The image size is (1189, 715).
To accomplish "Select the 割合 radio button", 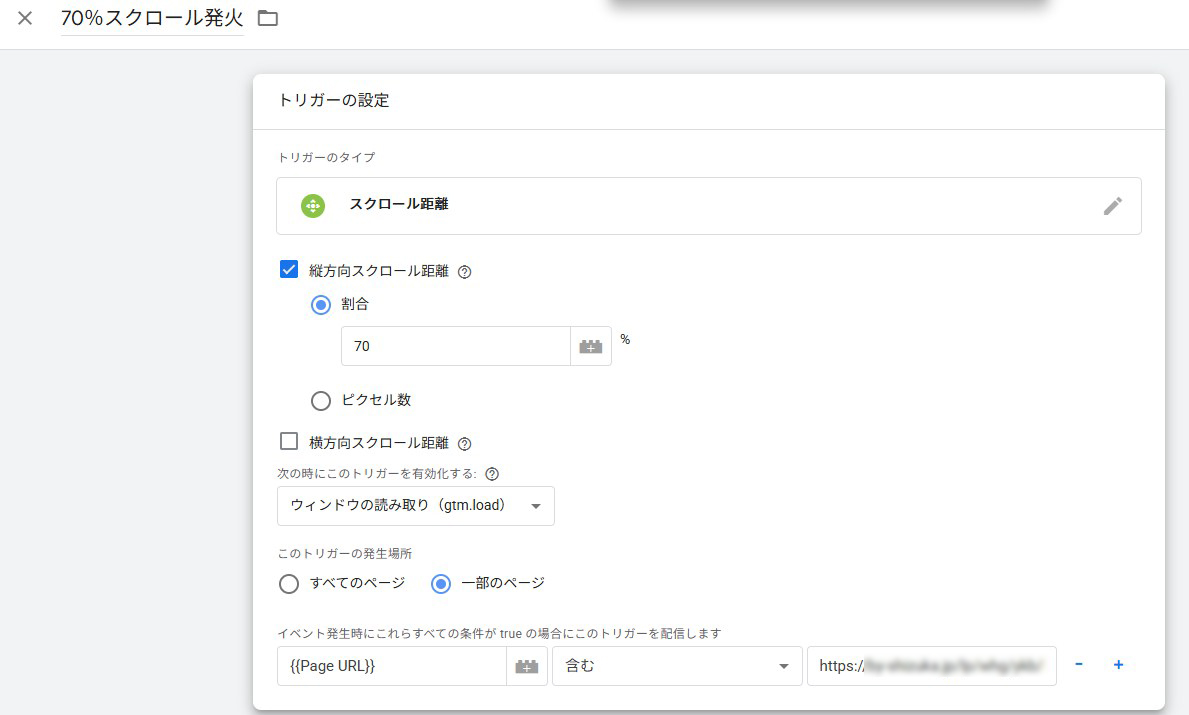I will coord(321,305).
